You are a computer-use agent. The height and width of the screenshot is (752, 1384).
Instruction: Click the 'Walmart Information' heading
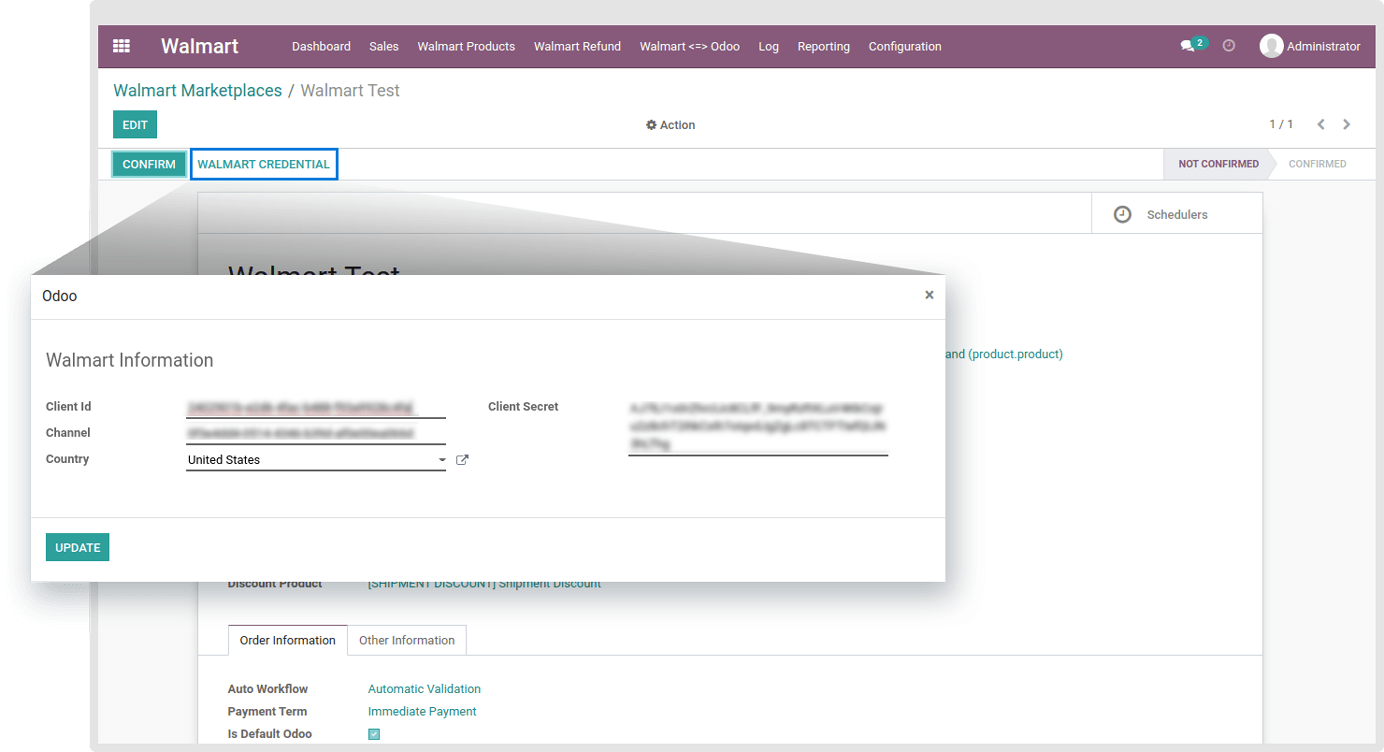(130, 360)
